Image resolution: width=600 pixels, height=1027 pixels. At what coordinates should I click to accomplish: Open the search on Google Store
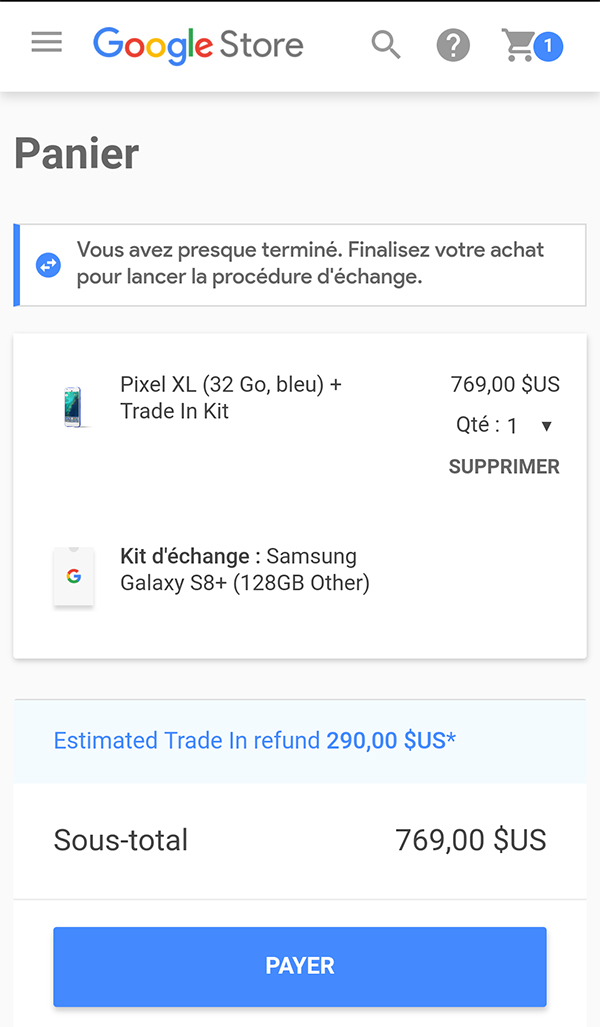click(386, 45)
